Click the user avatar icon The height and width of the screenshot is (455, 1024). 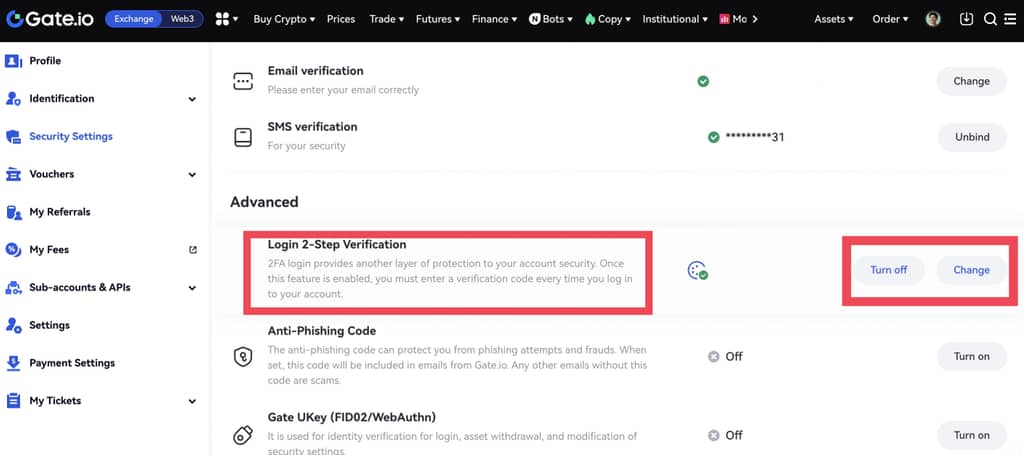click(x=933, y=19)
